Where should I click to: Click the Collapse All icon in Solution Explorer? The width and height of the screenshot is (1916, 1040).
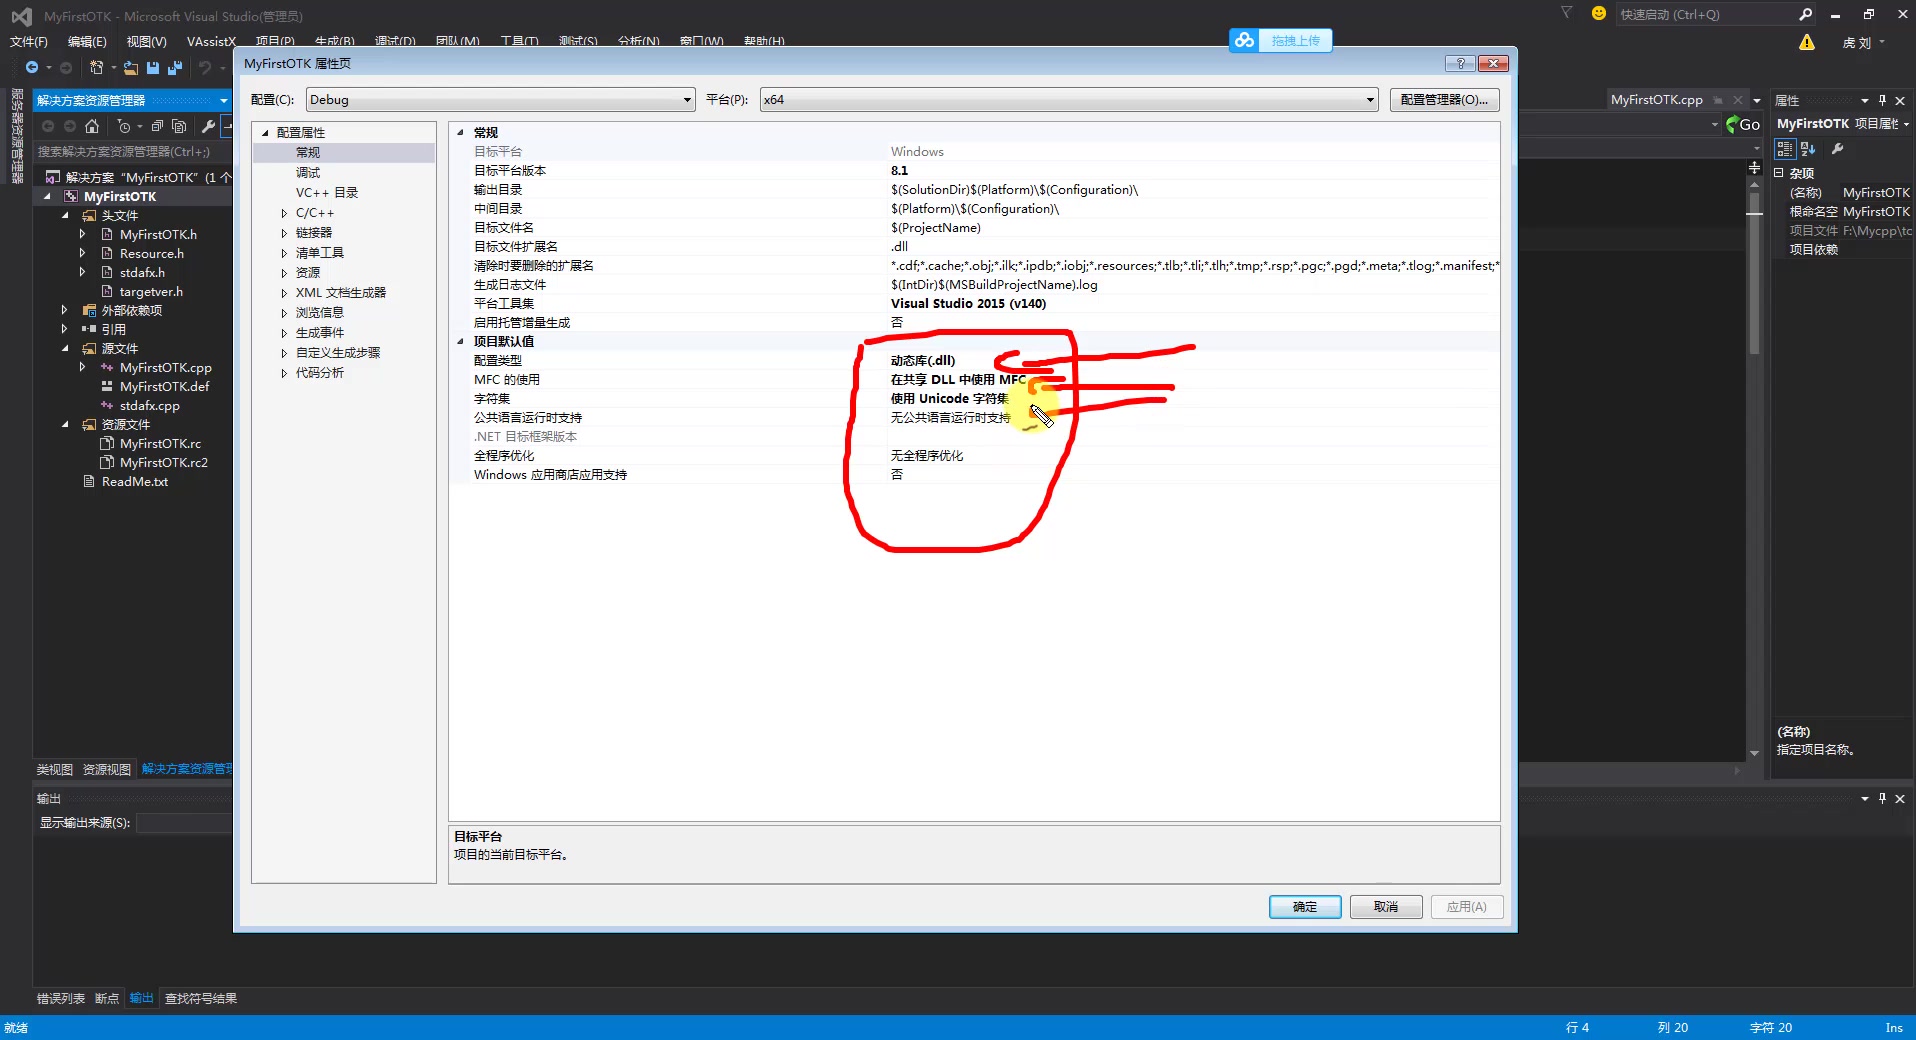(x=157, y=127)
